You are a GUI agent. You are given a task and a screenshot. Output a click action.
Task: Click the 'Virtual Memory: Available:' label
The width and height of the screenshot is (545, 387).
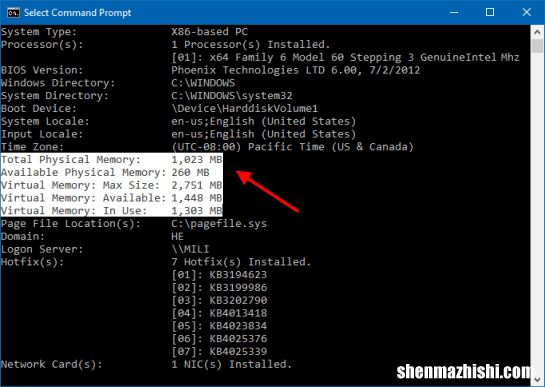tap(83, 198)
